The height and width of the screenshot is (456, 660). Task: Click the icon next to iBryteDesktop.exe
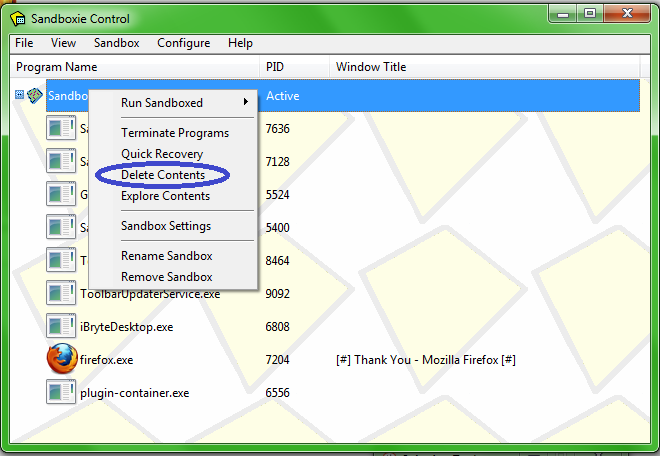(61, 325)
